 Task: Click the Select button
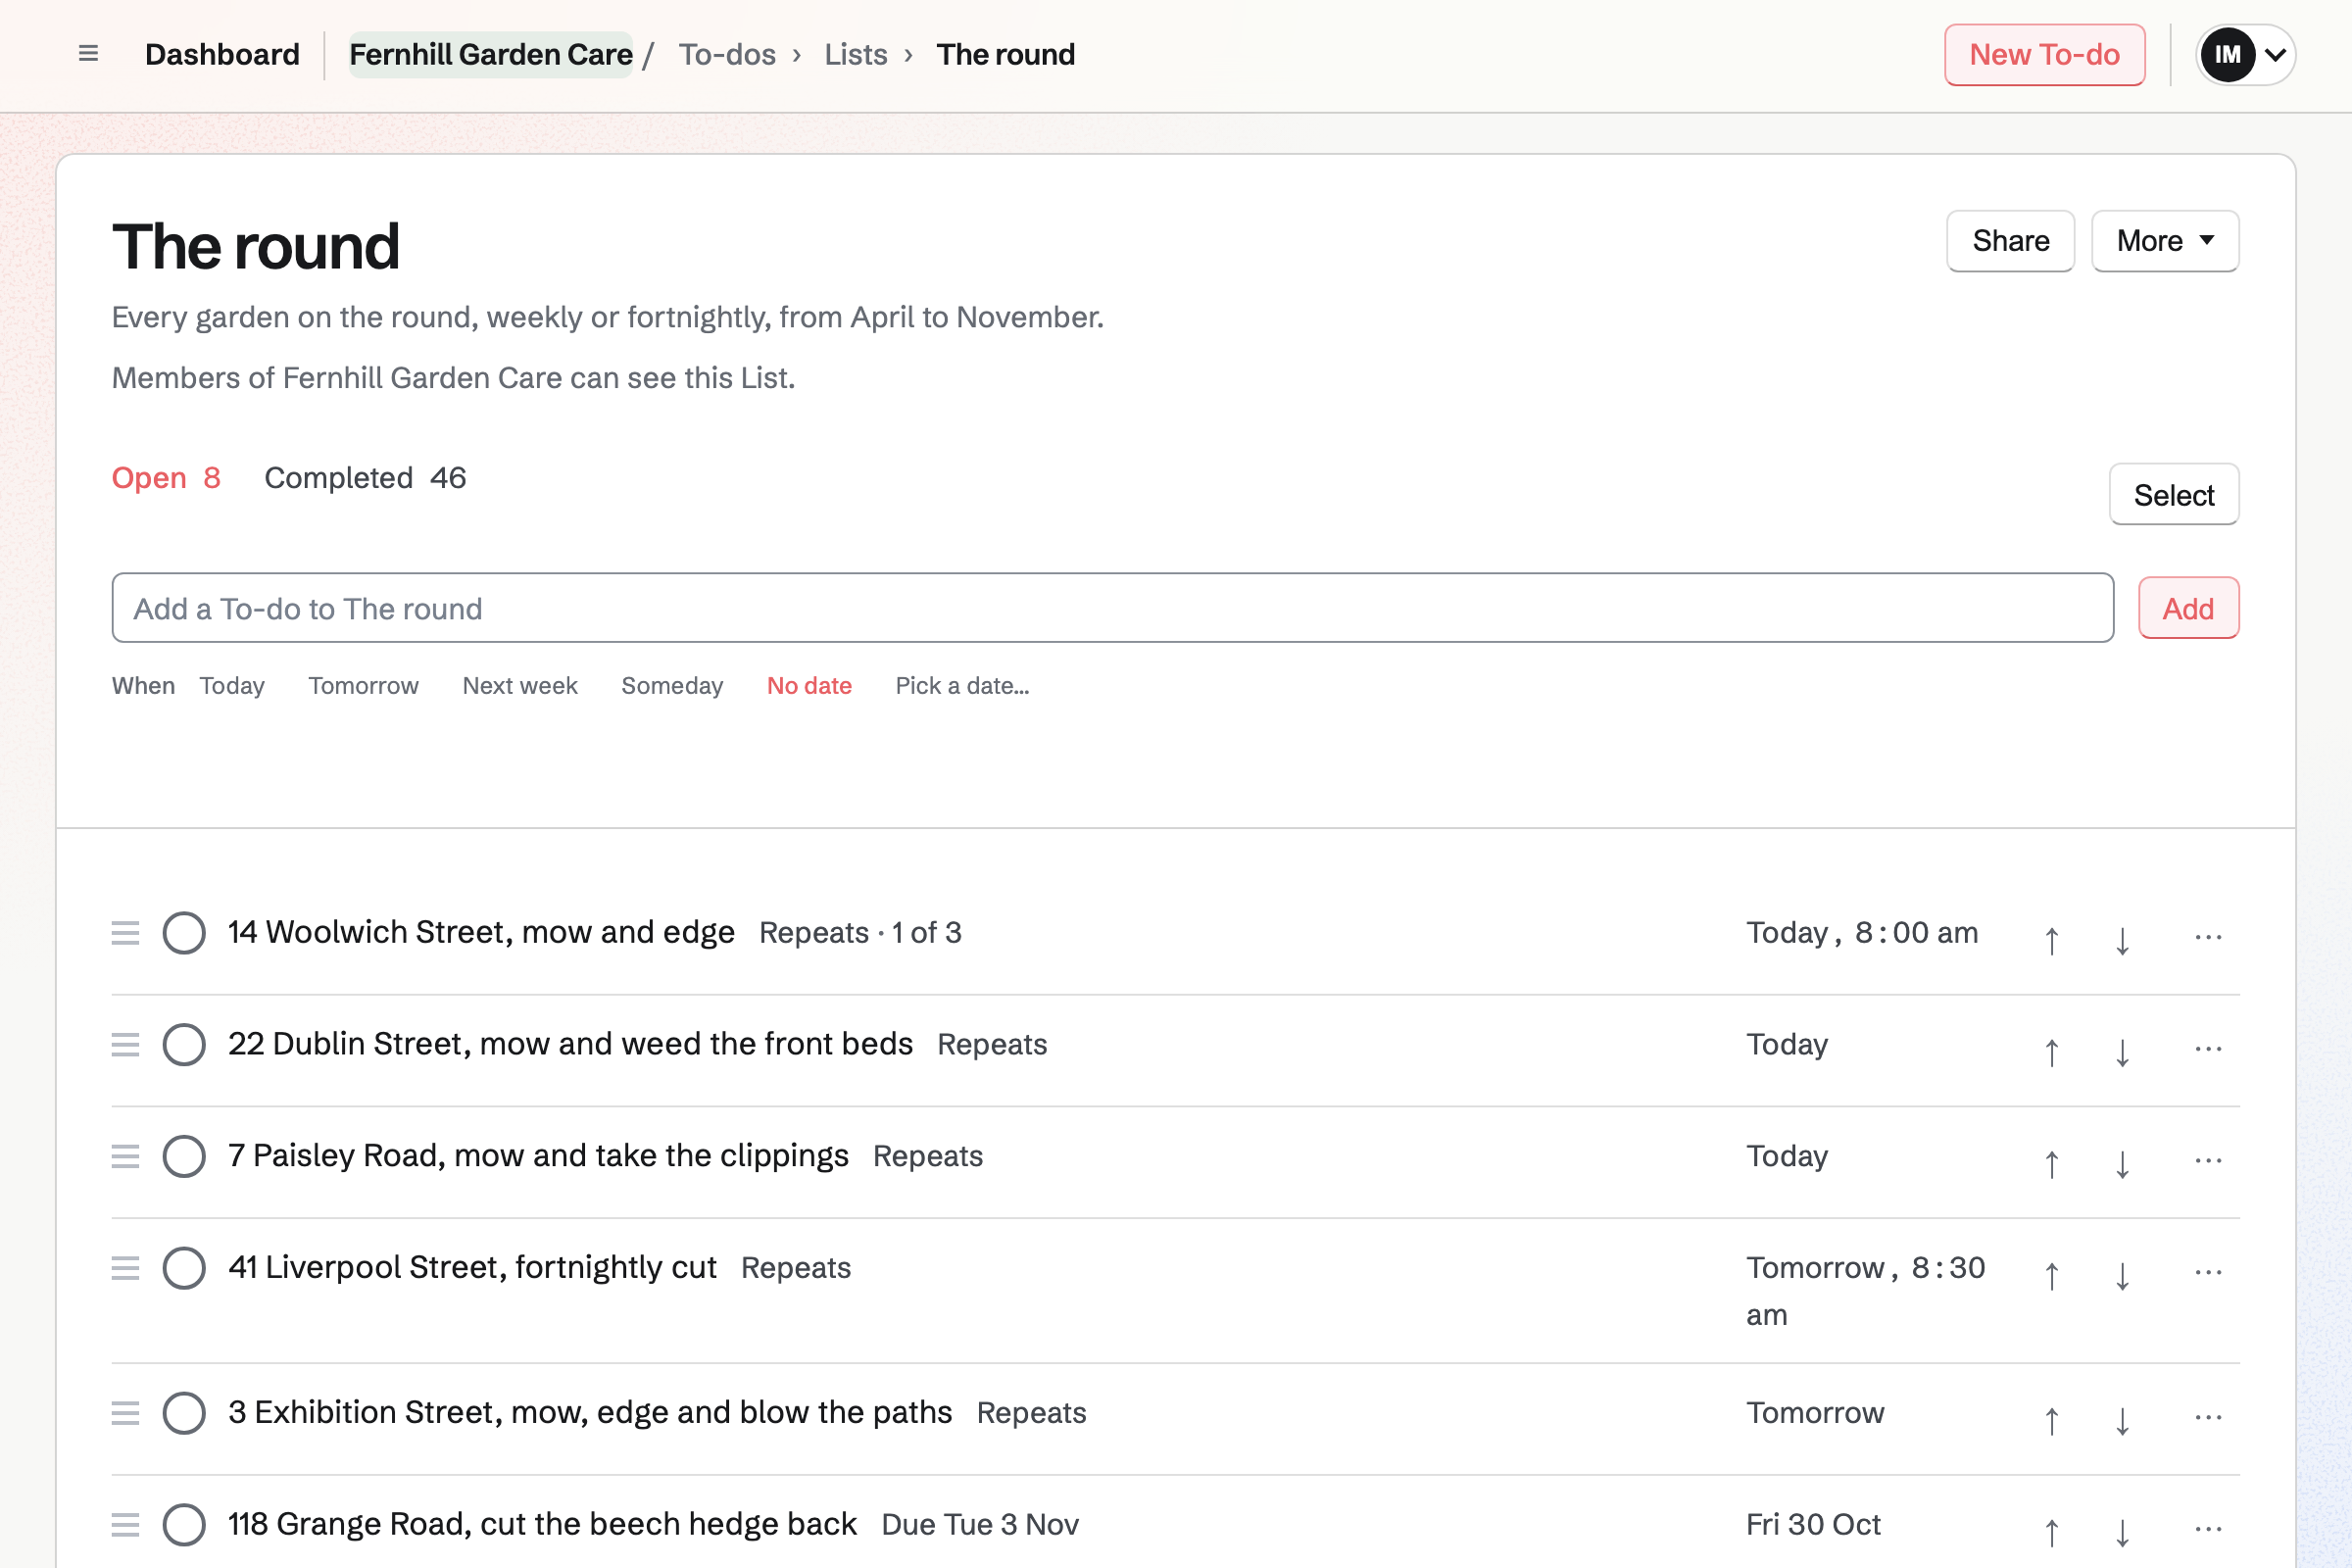(x=2174, y=495)
